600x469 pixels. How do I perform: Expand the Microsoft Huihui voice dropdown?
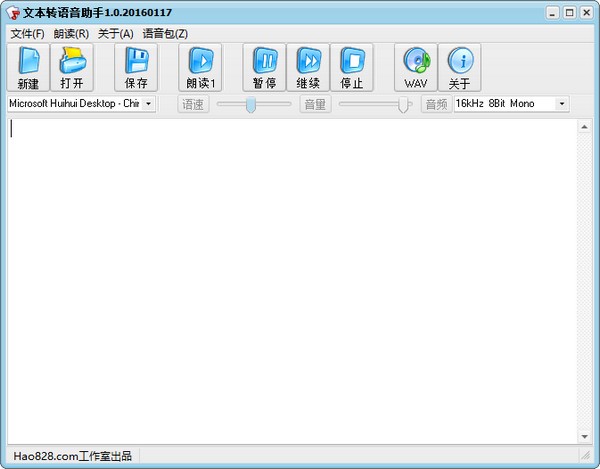148,104
